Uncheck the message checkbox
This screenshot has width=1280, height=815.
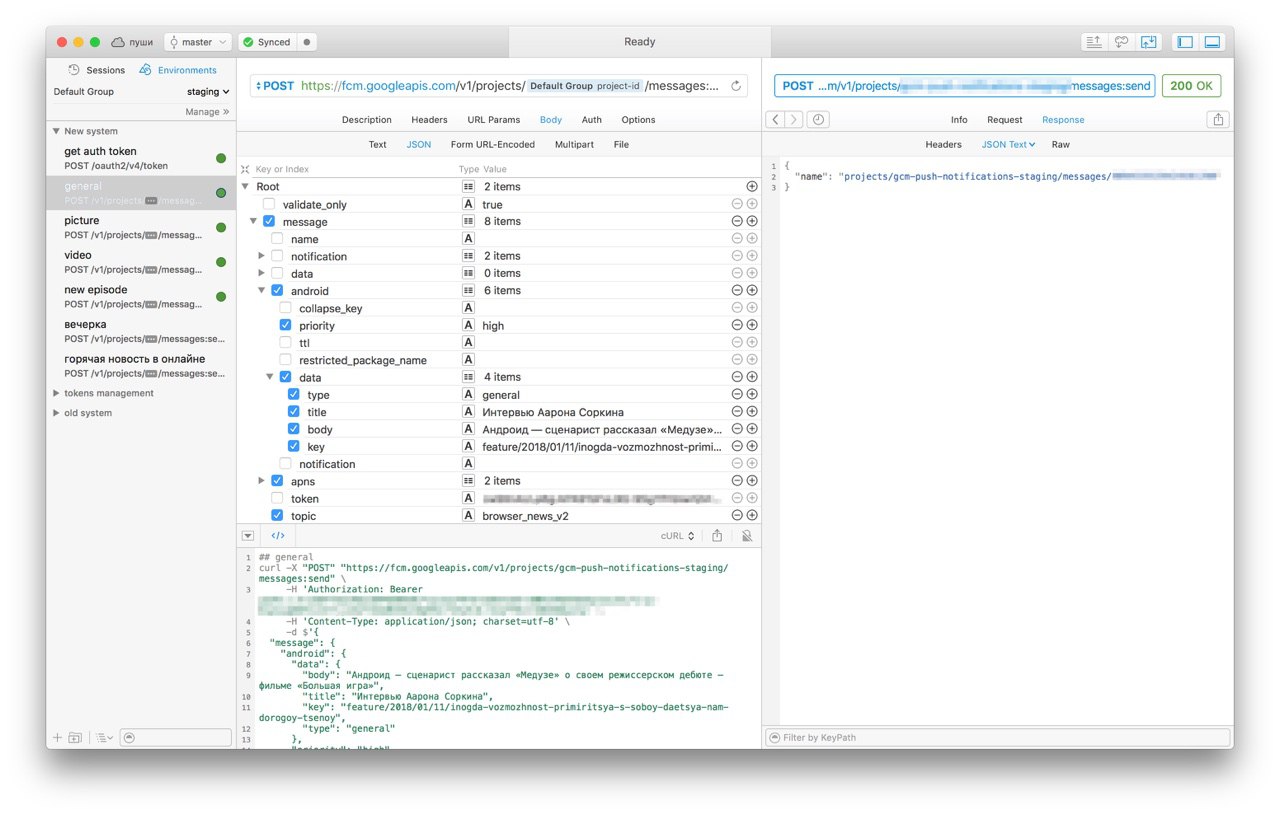pos(269,222)
